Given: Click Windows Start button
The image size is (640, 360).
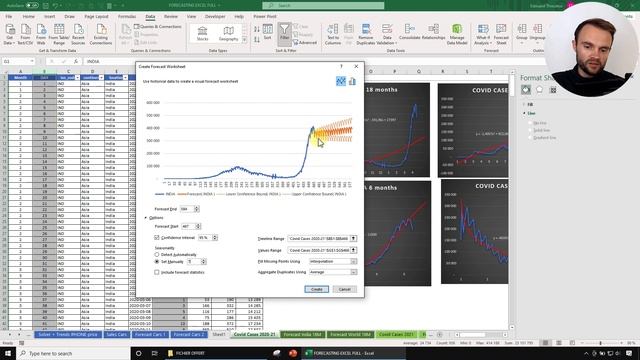Looking at the screenshot, I should 8,353.
